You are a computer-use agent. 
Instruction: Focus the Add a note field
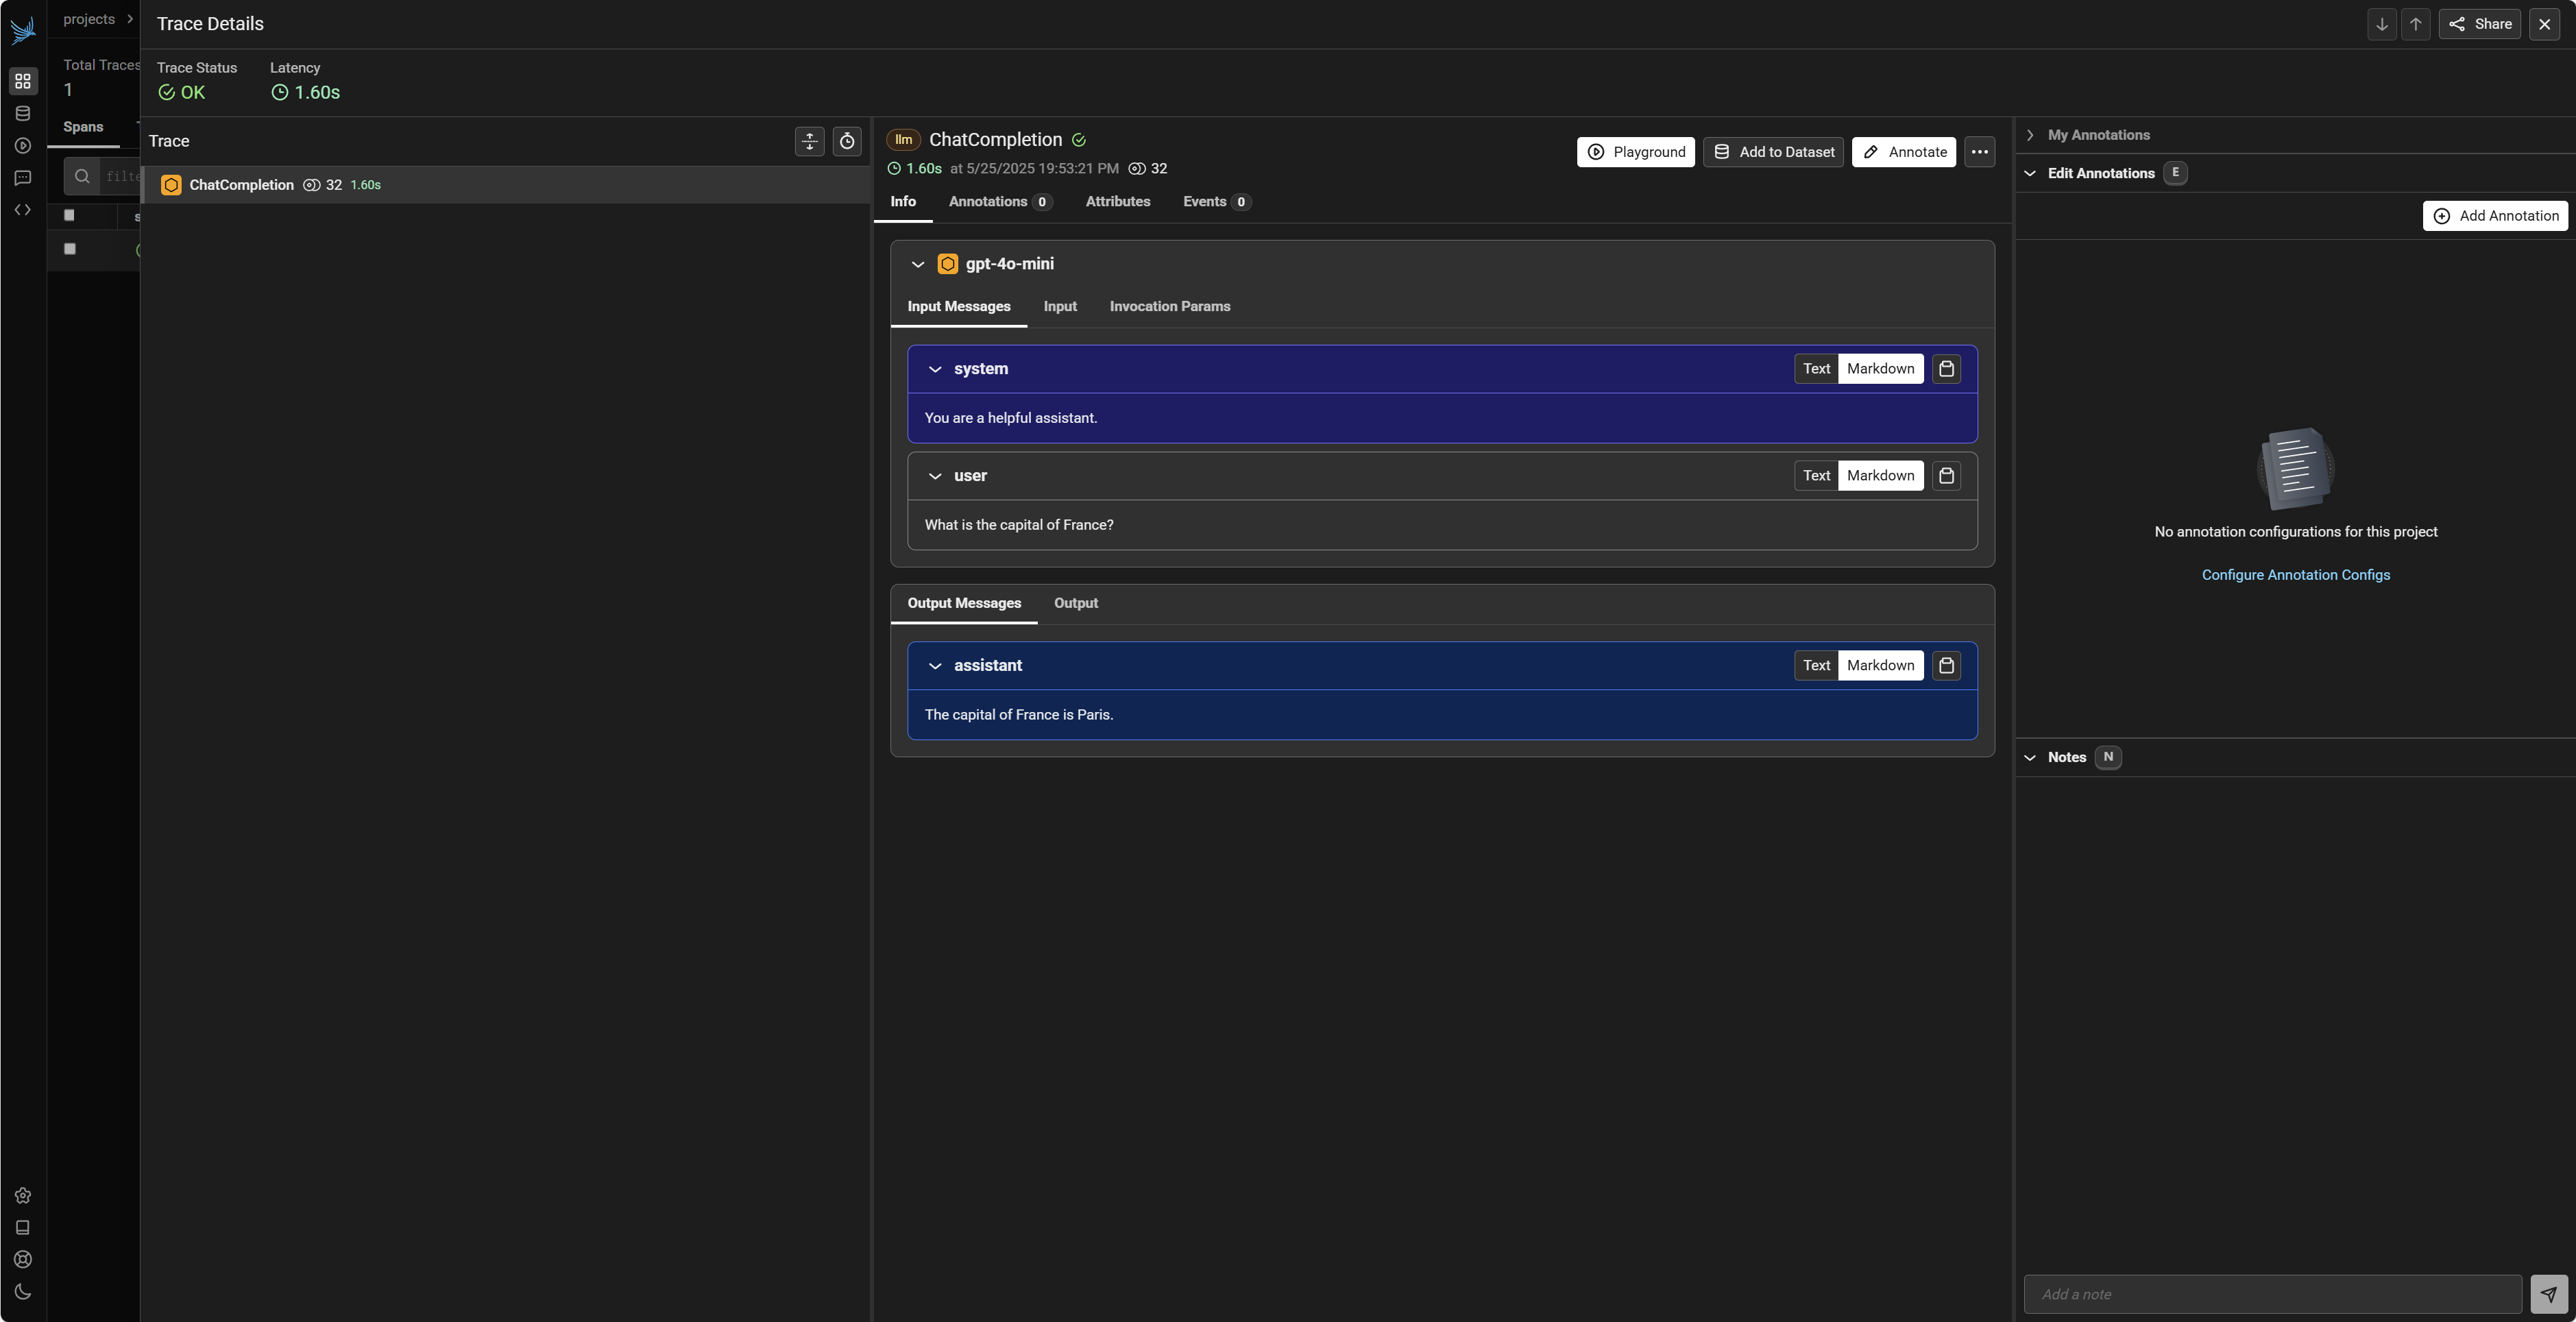click(x=2272, y=1294)
